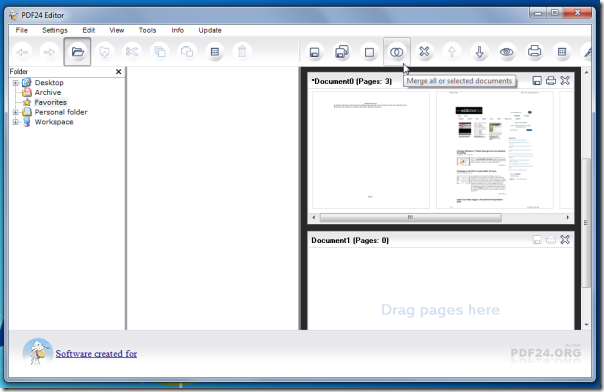Click the printer icon in main toolbar

534,51
